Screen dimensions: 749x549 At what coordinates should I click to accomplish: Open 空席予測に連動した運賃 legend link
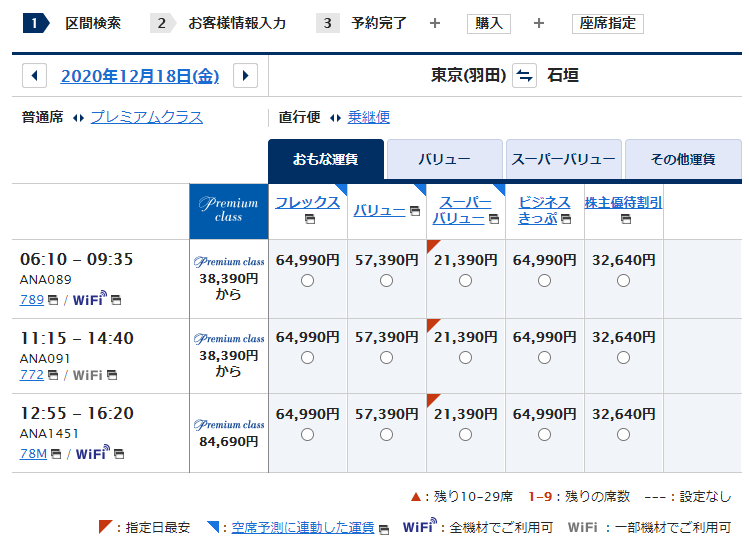[x=303, y=527]
